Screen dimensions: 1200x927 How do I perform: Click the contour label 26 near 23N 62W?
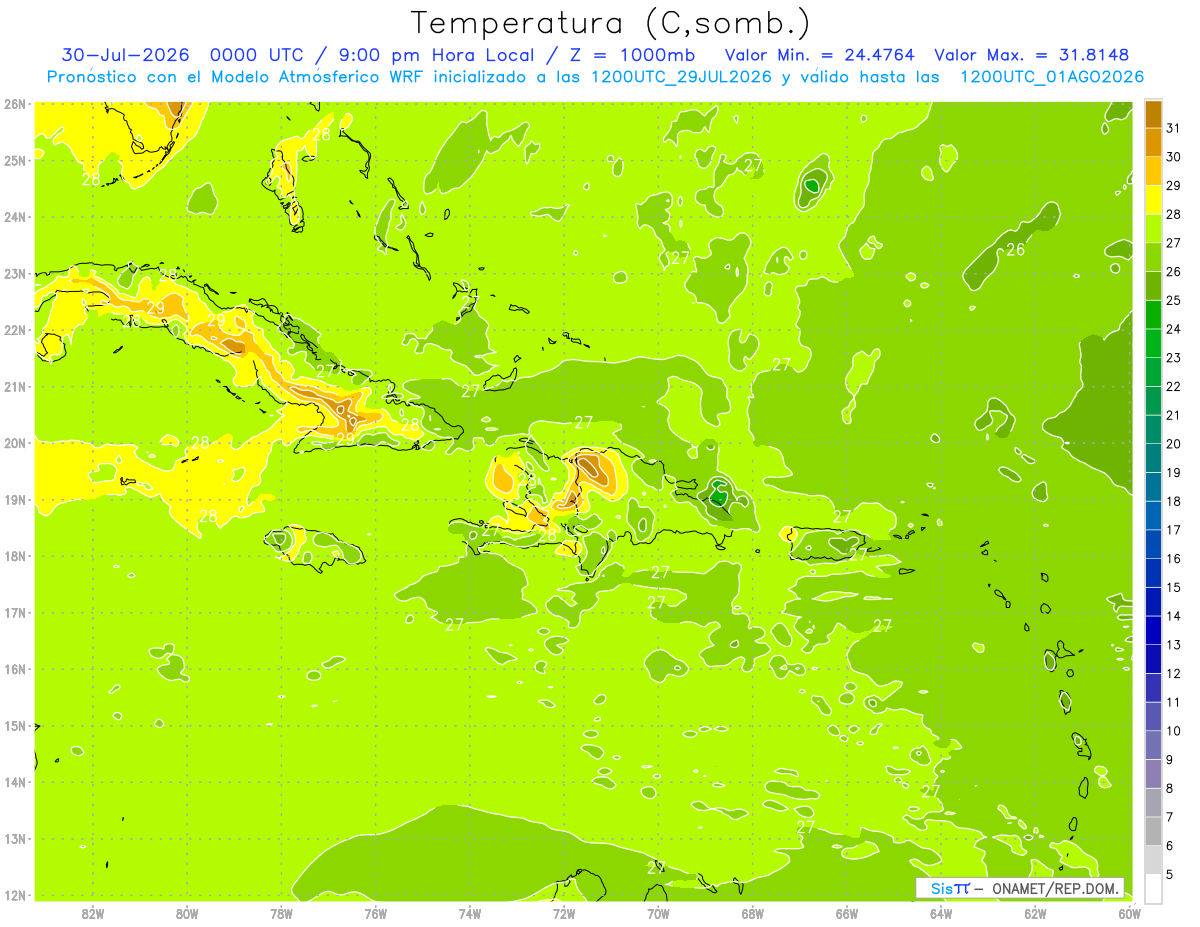pyautogui.click(x=1015, y=250)
